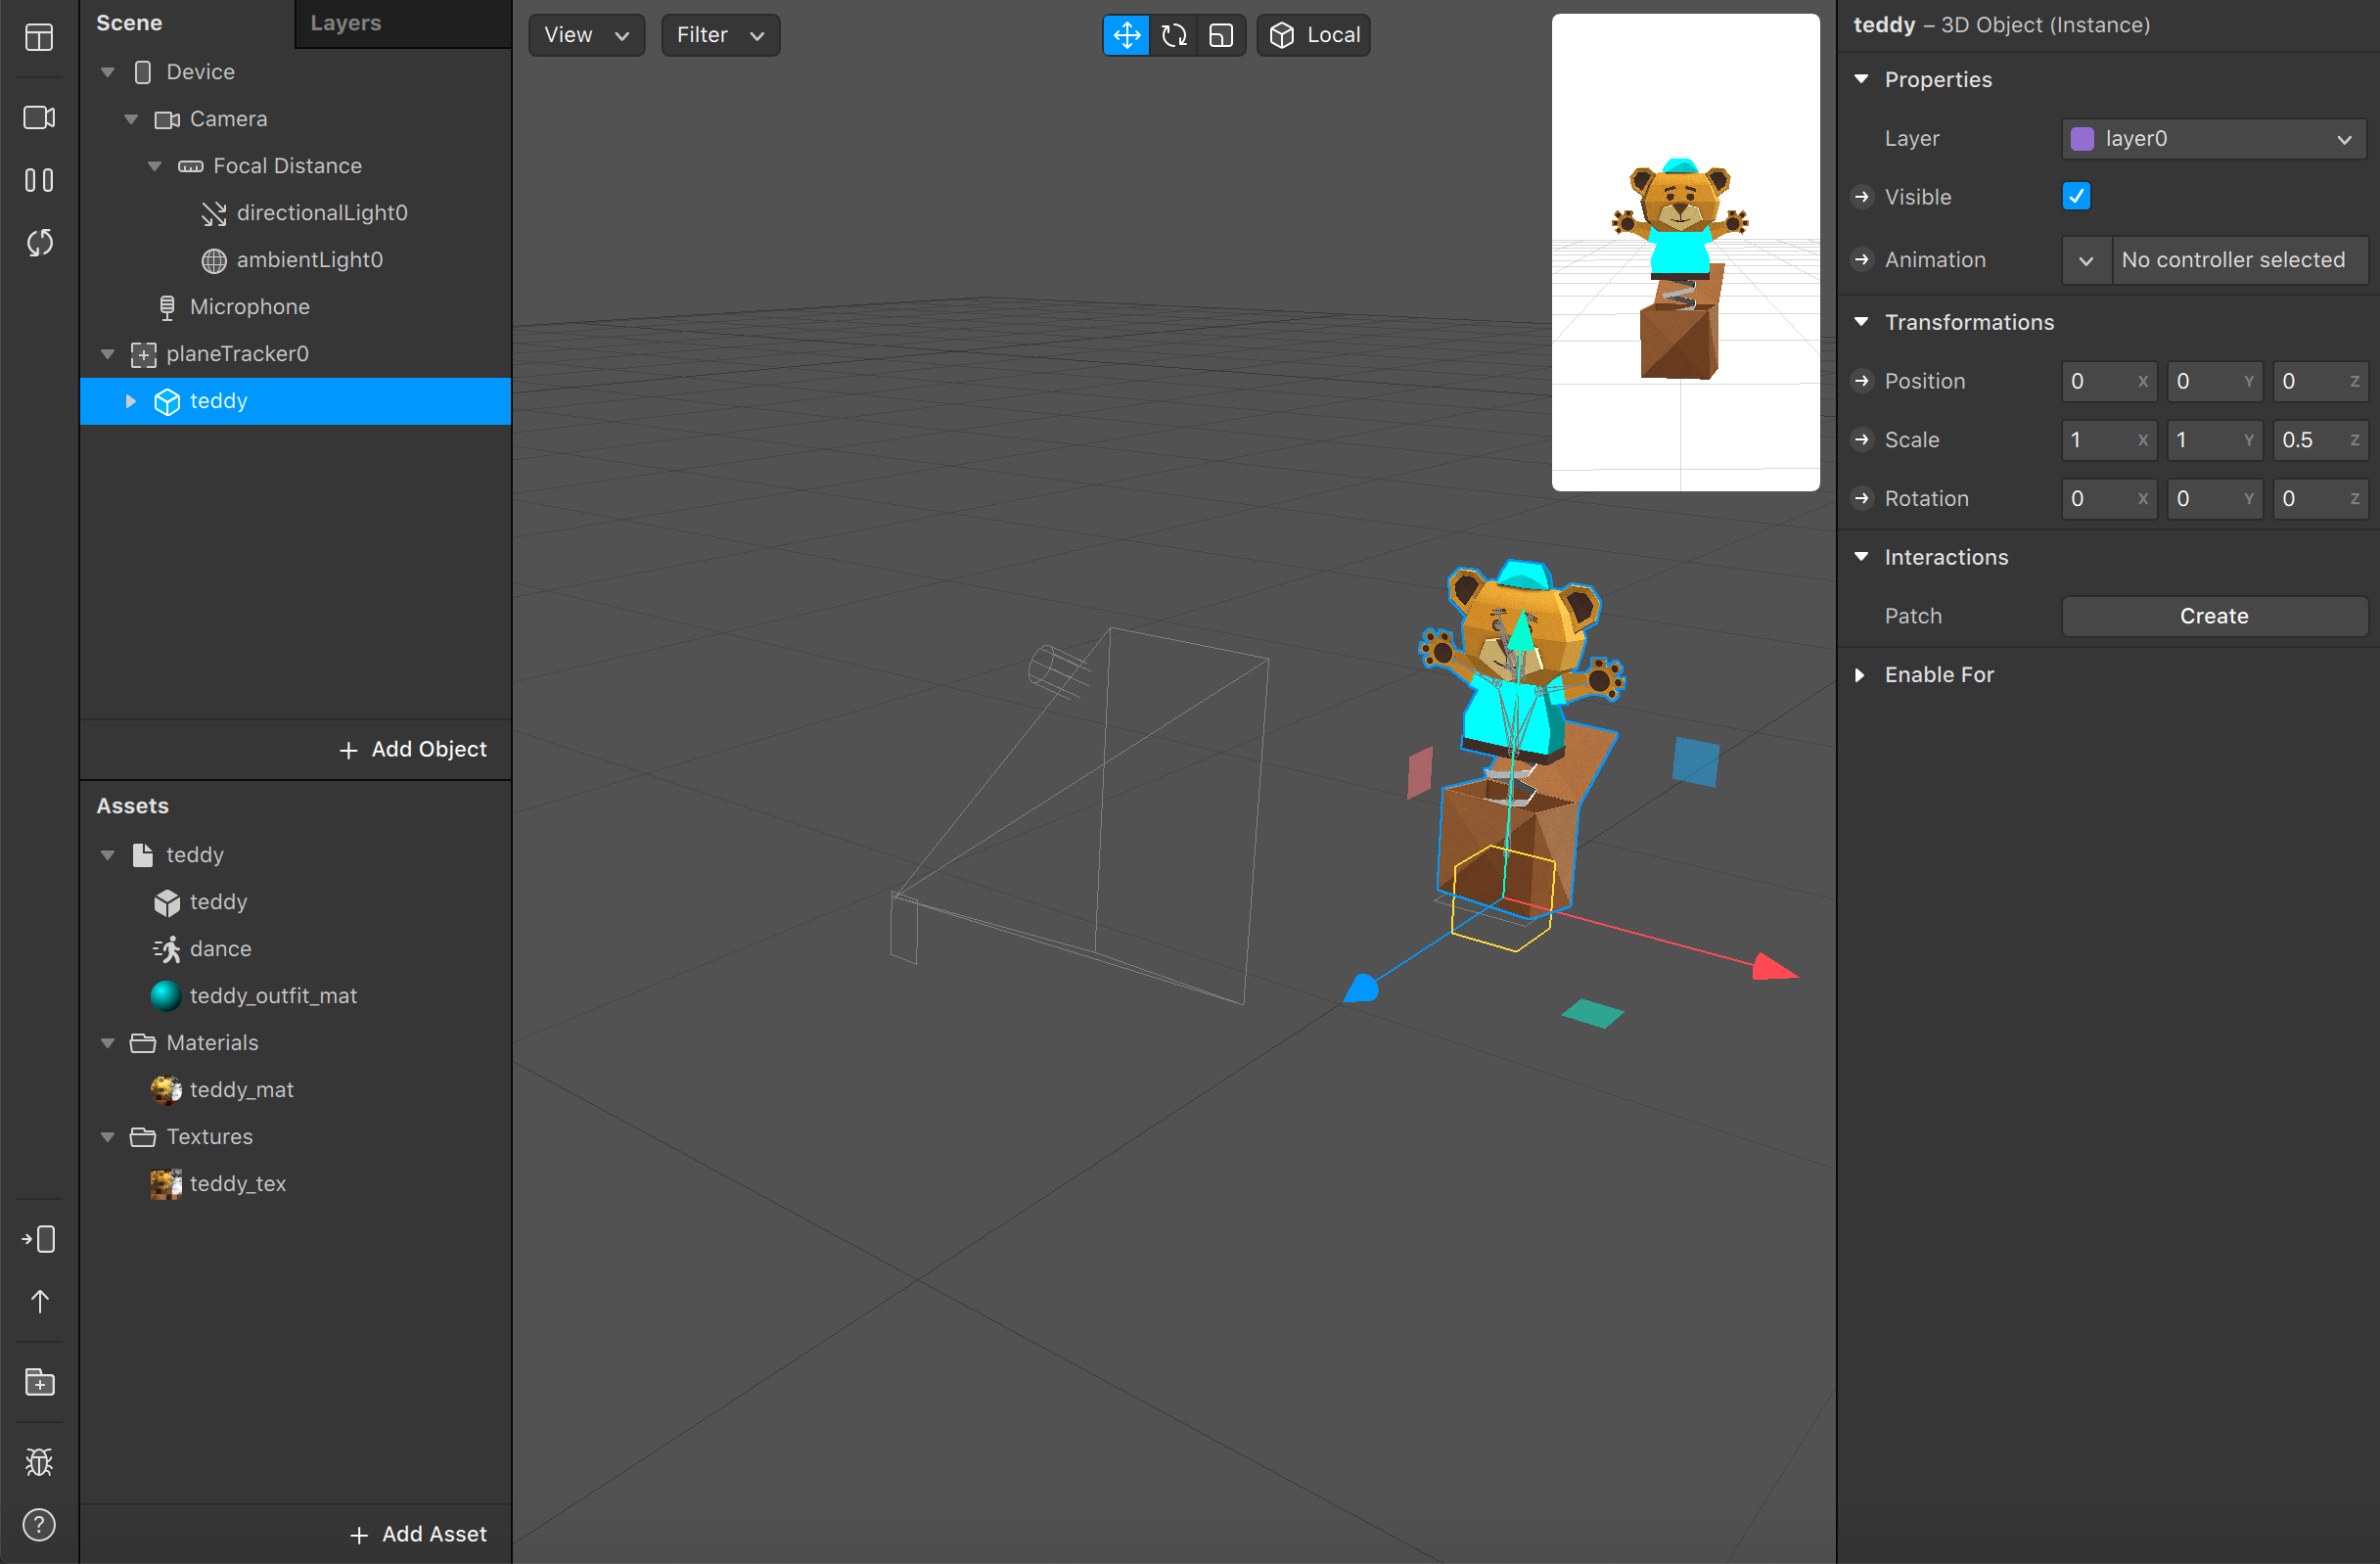Click the Scale X input field
The image size is (2380, 1564).
pos(2109,440)
